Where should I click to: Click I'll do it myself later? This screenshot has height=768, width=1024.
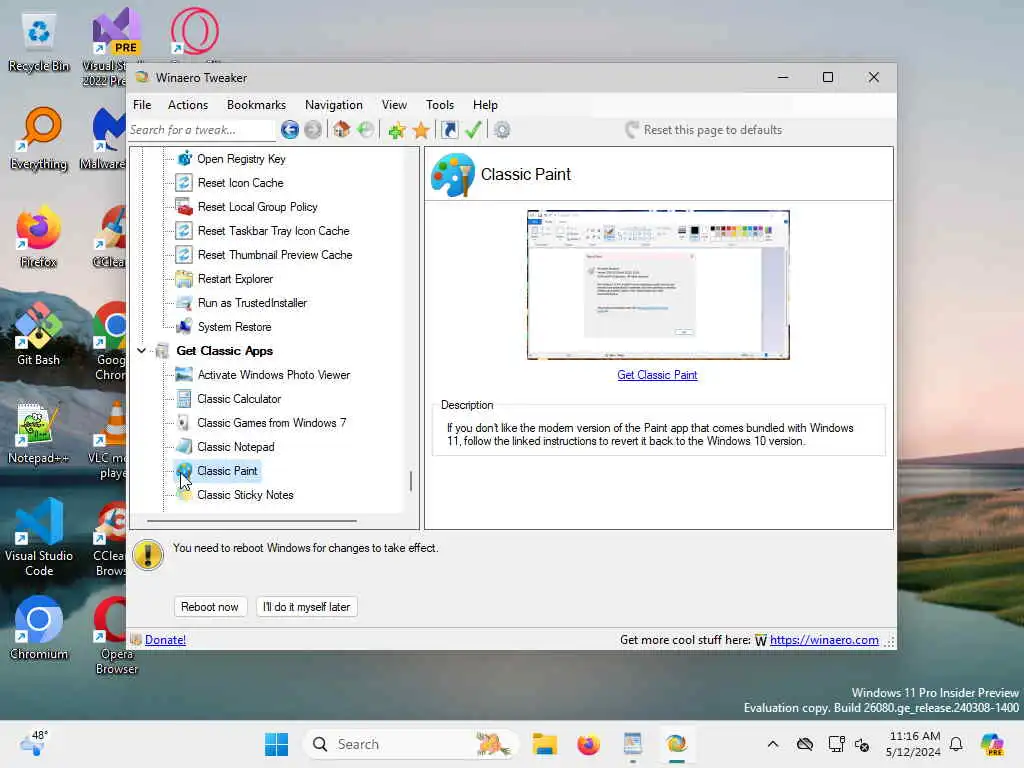[x=306, y=607]
